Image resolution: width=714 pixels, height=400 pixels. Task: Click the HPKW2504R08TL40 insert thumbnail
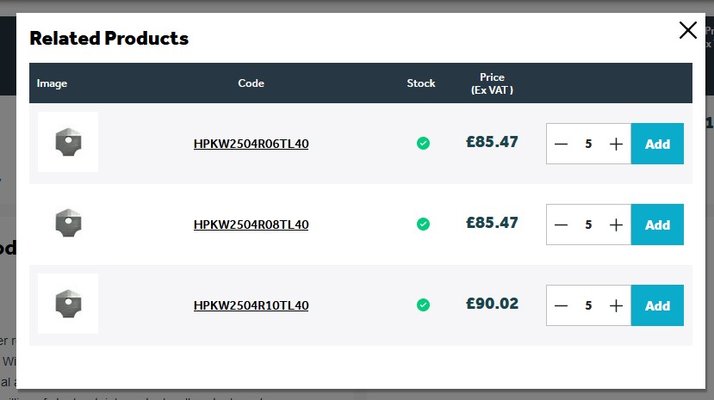coord(68,223)
